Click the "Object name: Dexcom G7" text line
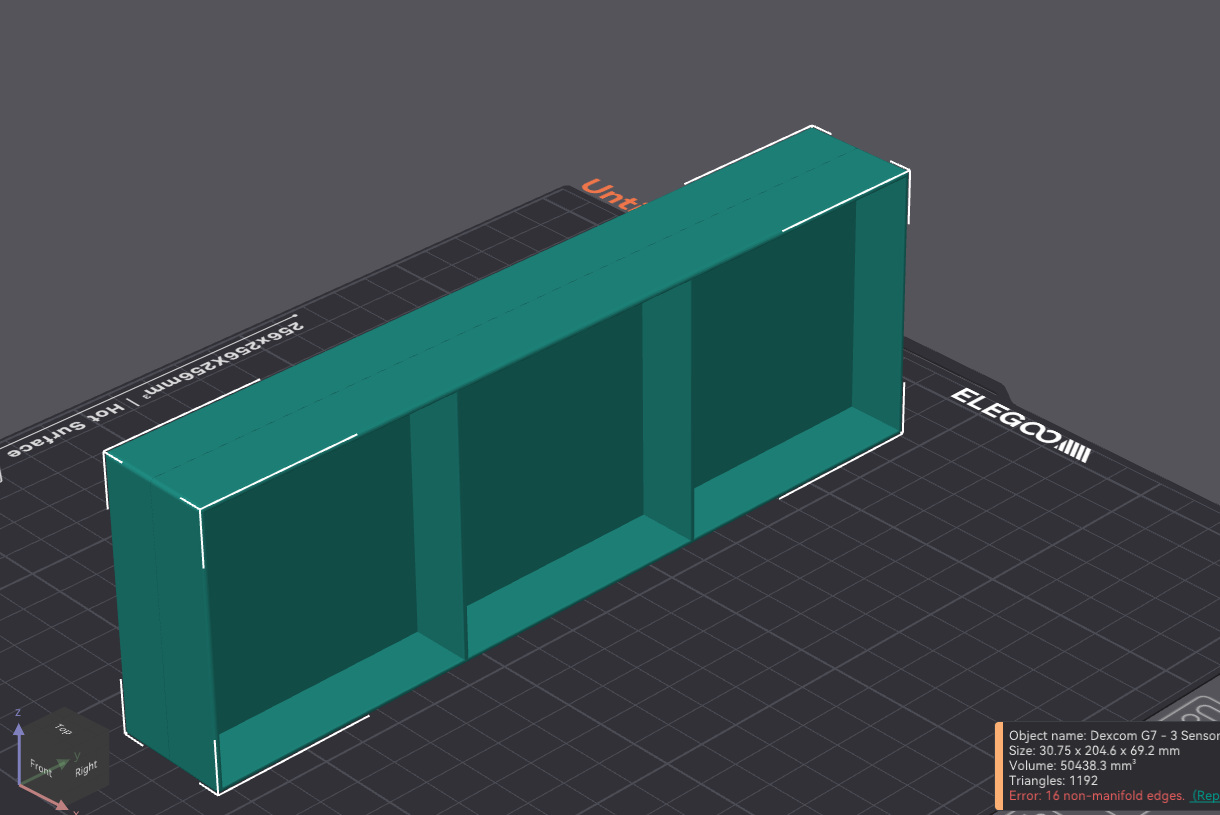 pos(1114,735)
